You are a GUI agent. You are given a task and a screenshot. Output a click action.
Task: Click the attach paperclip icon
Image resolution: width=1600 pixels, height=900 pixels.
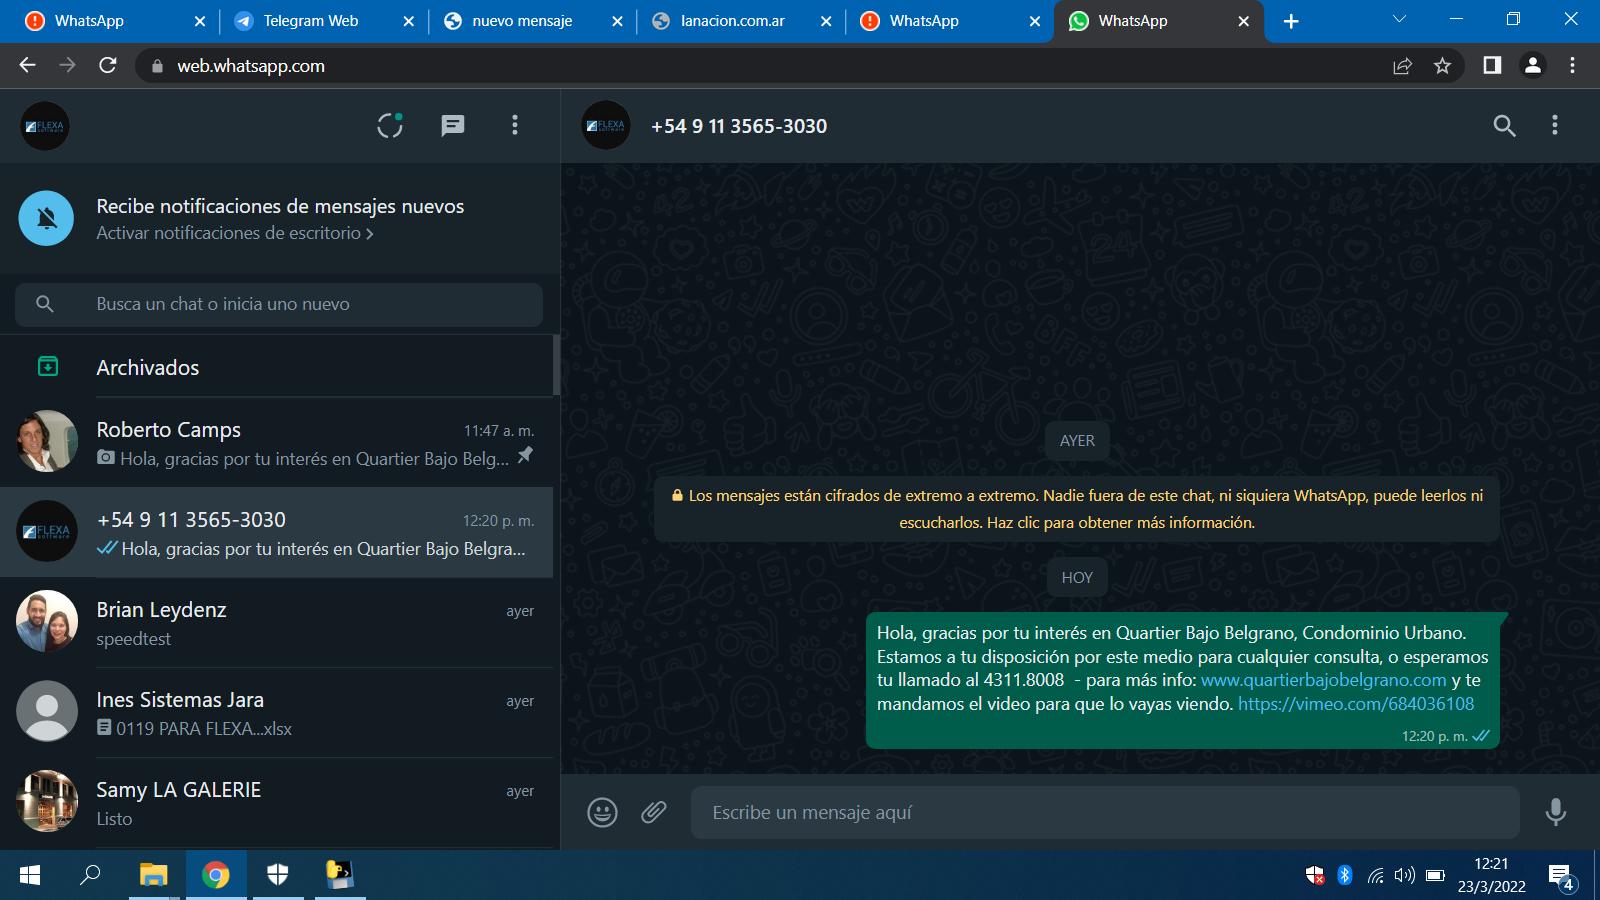click(x=654, y=812)
